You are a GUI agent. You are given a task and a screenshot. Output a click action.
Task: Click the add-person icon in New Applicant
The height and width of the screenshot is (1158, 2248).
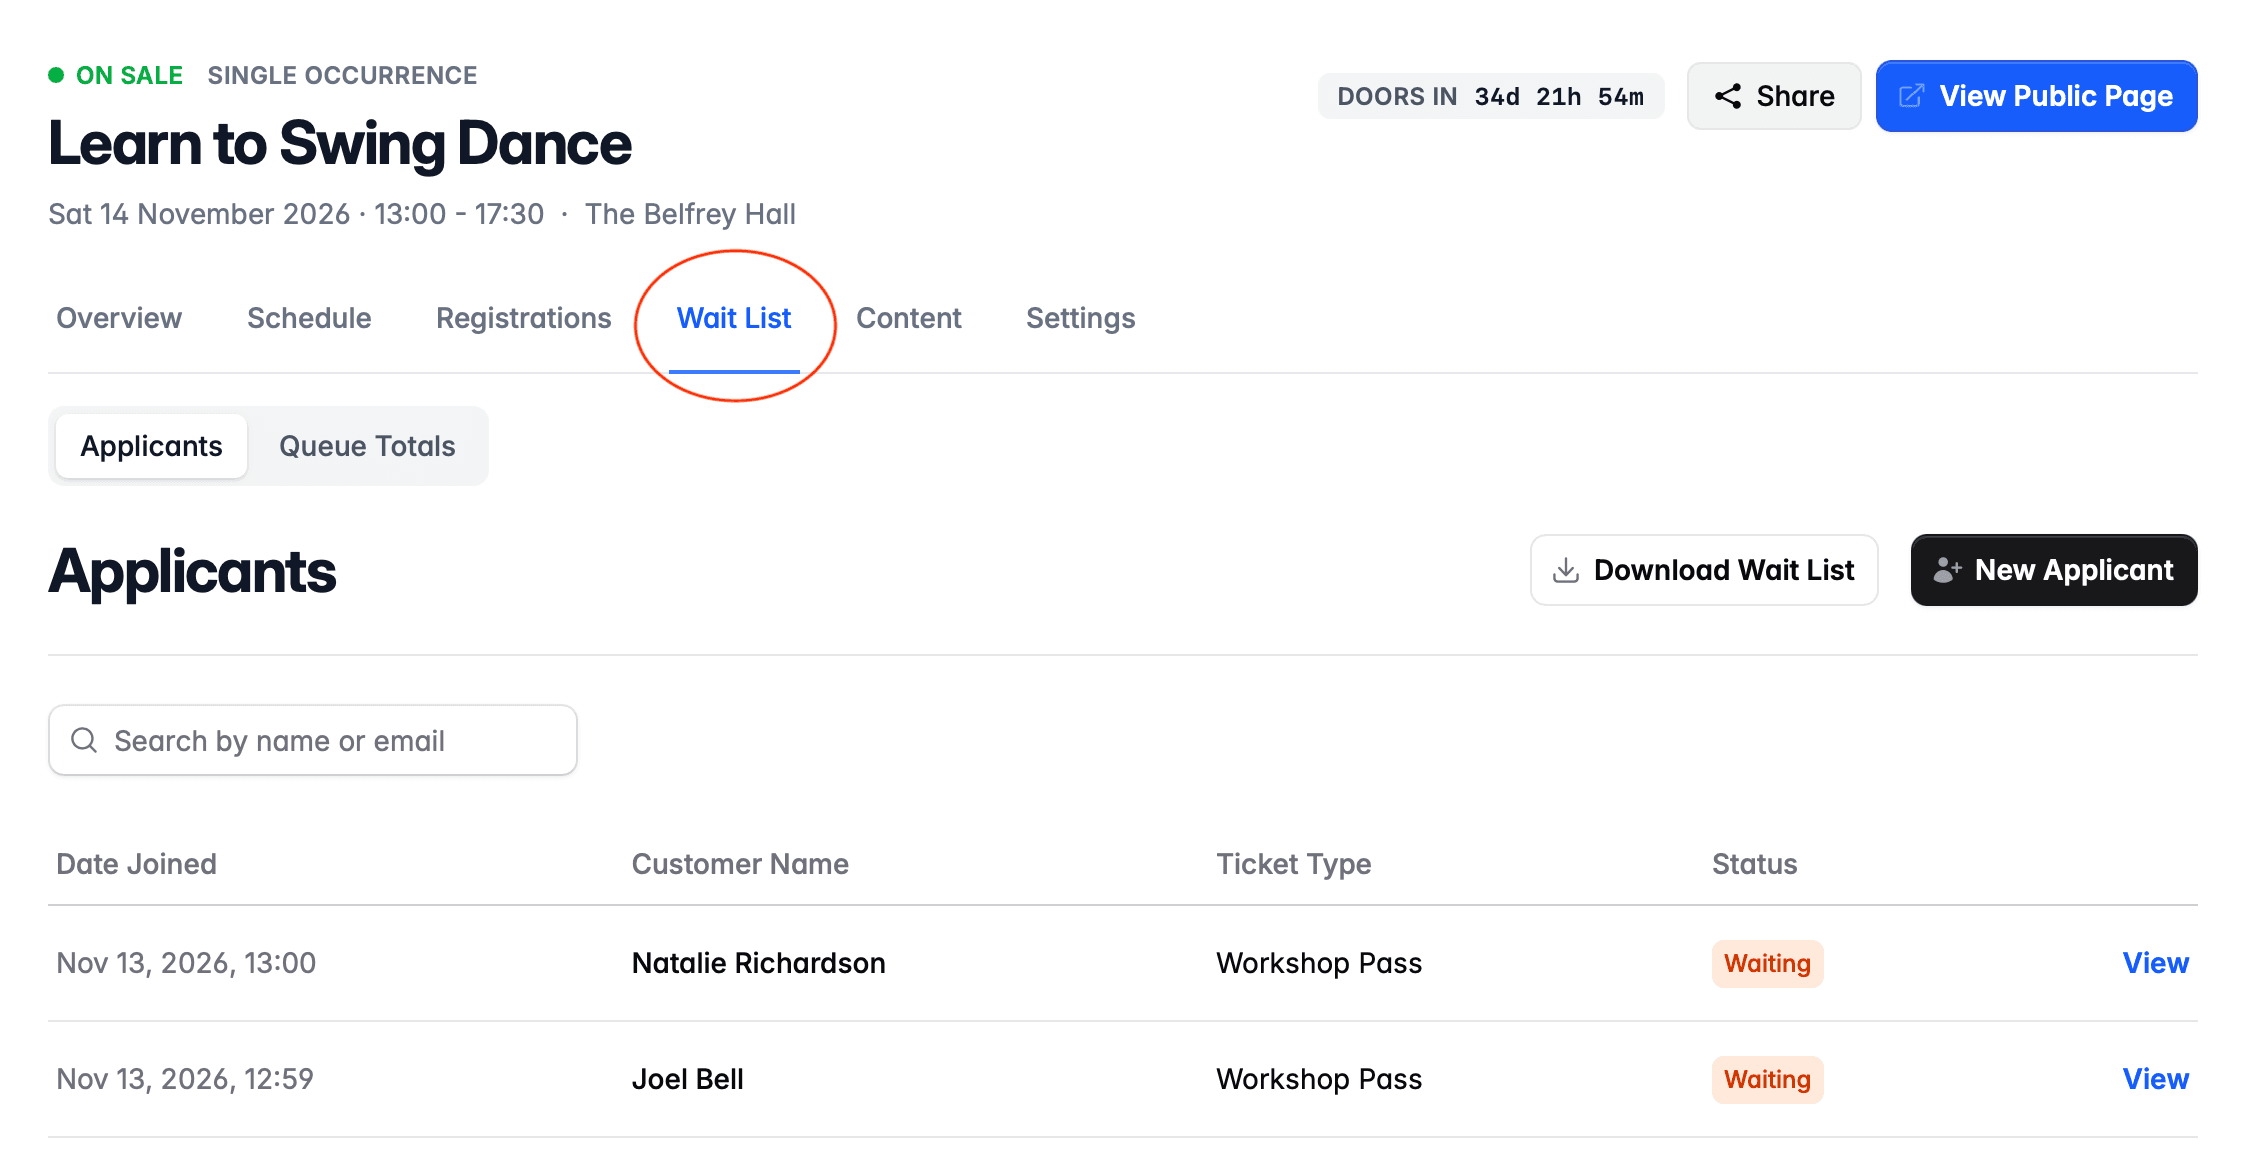(1947, 570)
